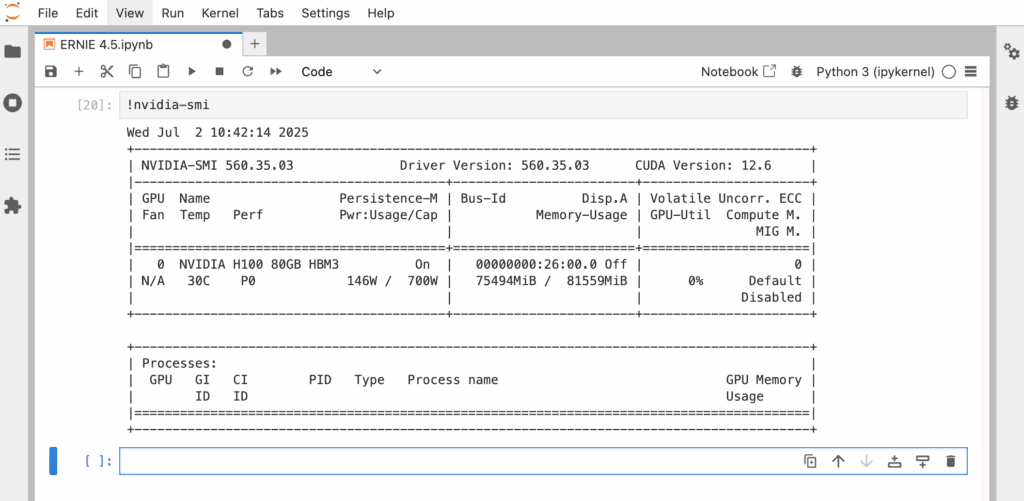This screenshot has width=1024, height=501.
Task: Click the [20]: execution count prompt
Action: tap(95, 105)
